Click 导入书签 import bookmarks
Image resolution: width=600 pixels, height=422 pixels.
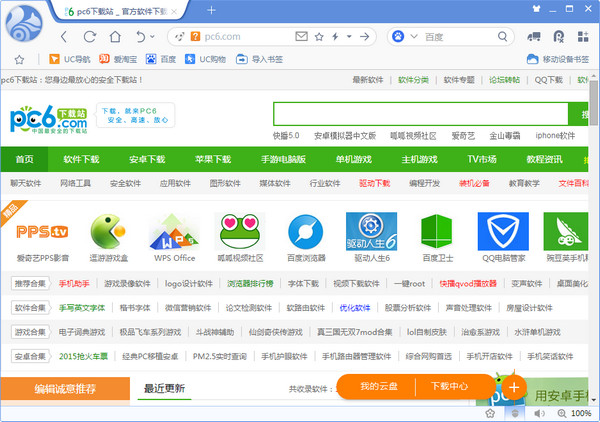pos(259,59)
